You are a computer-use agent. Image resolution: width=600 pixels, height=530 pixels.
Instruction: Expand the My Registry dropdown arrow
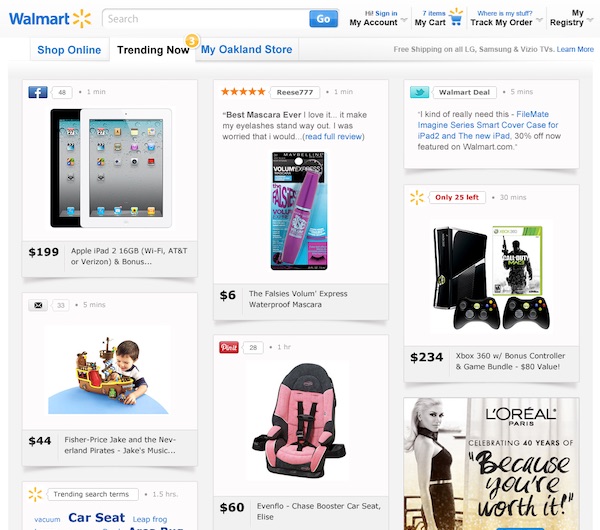(x=590, y=20)
